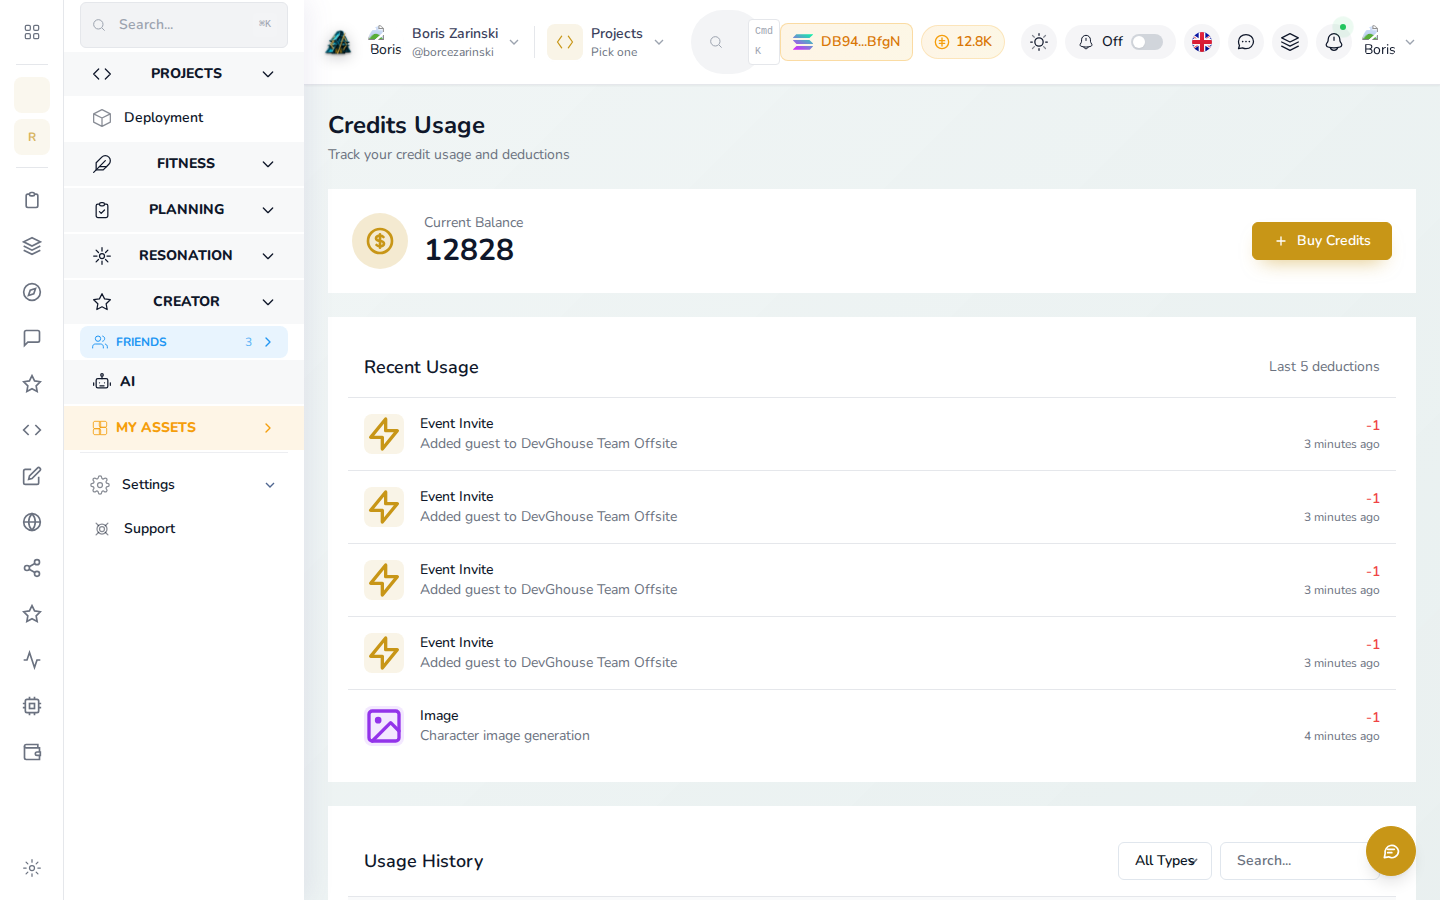This screenshot has height=900, width=1440.
Task: Click the globe icon in the left rail
Action: 32,522
